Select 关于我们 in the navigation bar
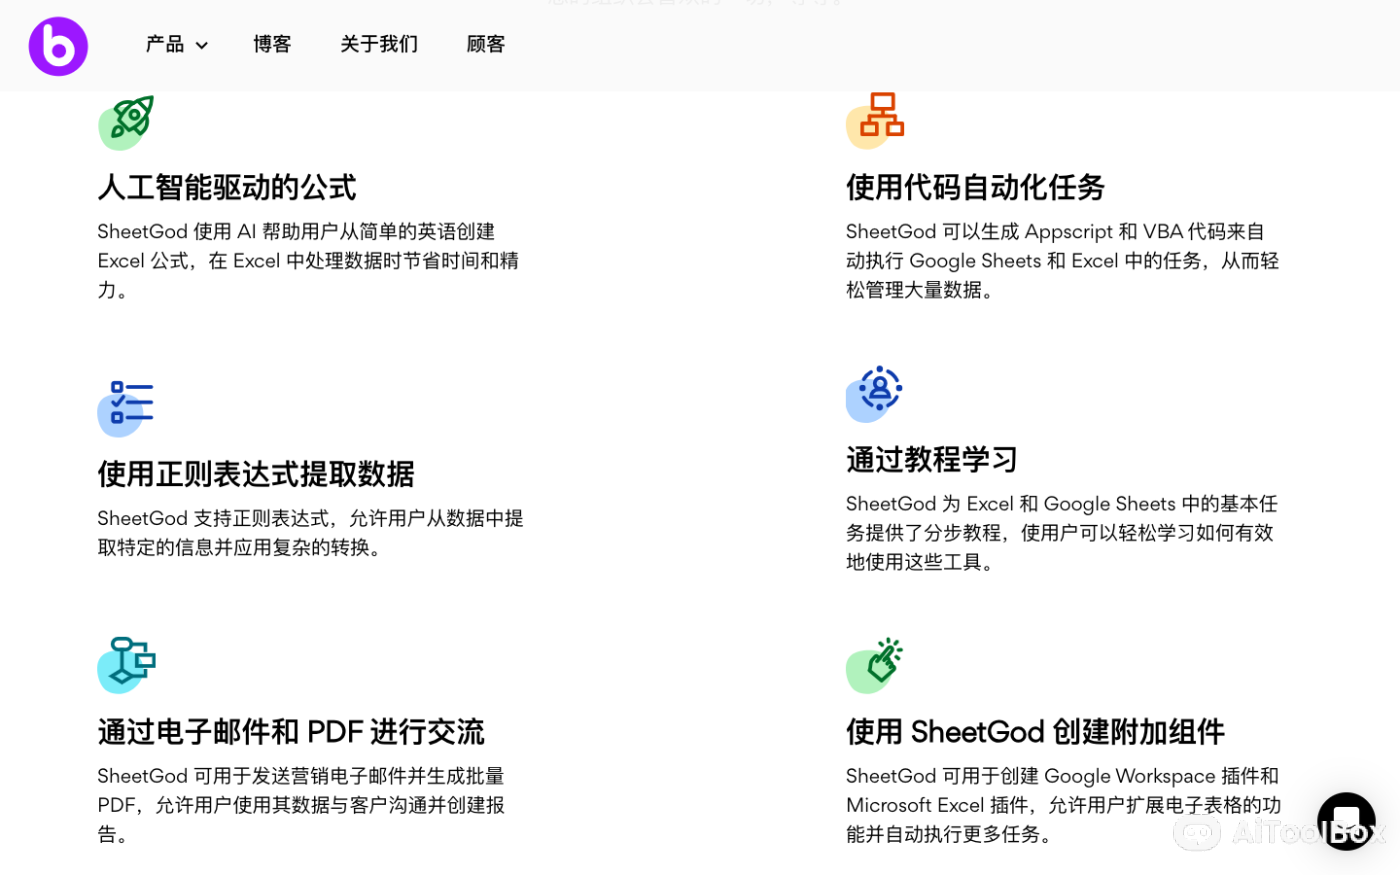Image resolution: width=1400 pixels, height=875 pixels. pos(378,44)
